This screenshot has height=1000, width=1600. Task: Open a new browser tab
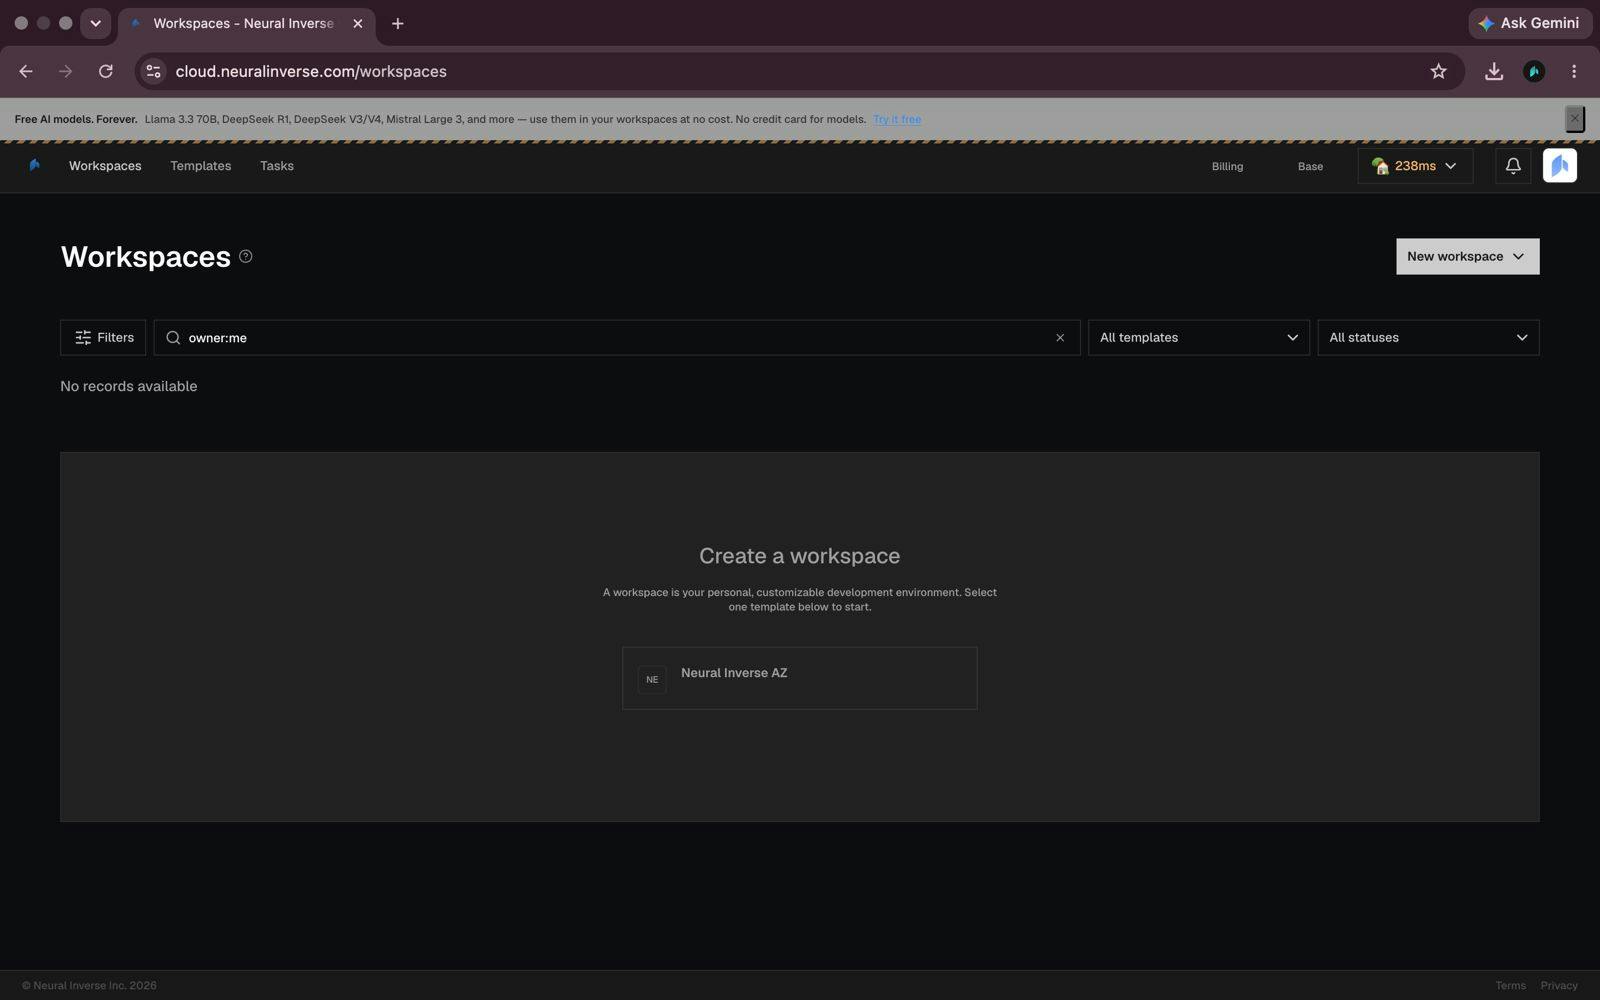pyautogui.click(x=398, y=23)
